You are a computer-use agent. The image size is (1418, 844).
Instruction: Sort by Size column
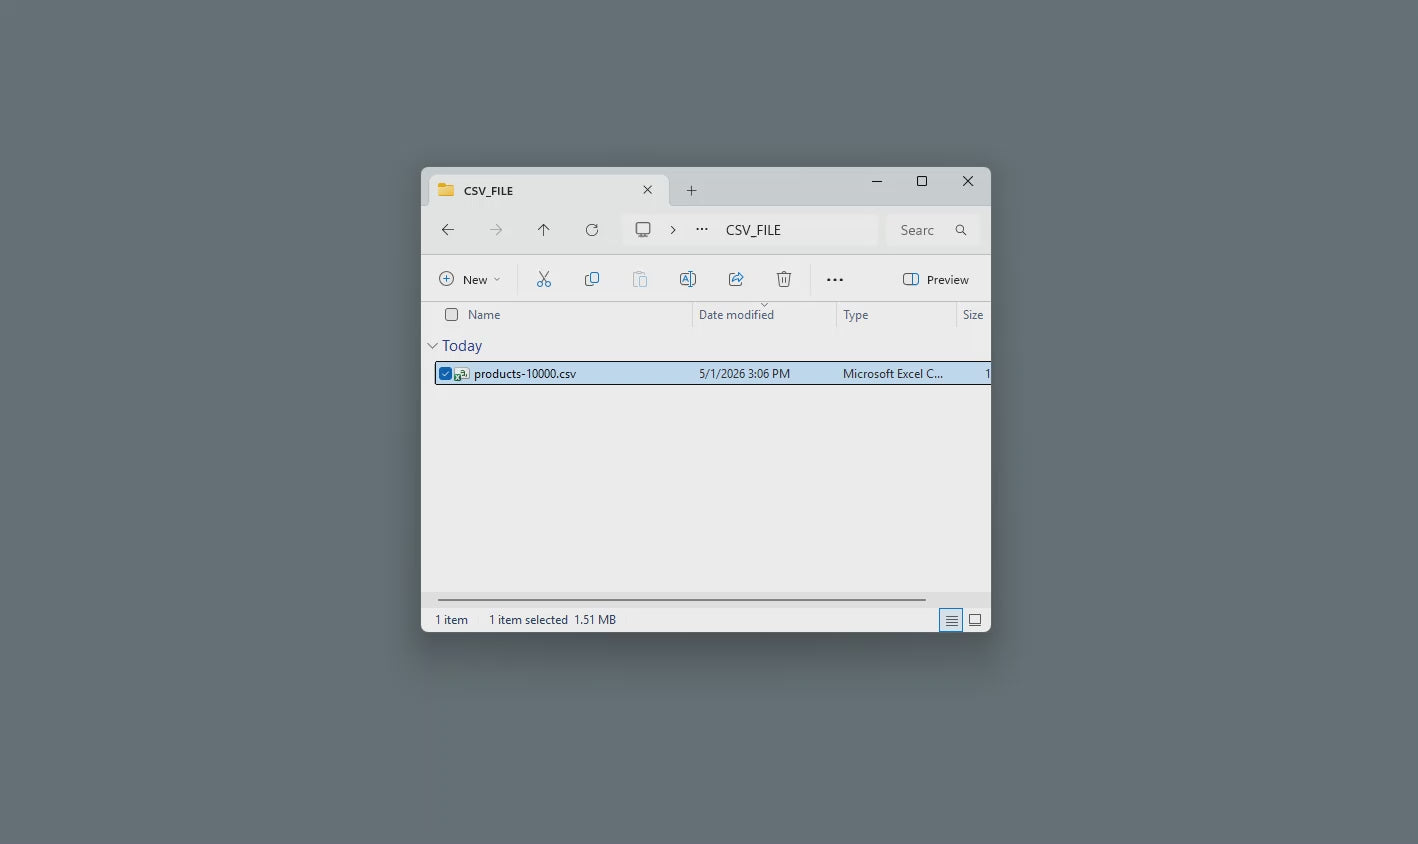[973, 315]
